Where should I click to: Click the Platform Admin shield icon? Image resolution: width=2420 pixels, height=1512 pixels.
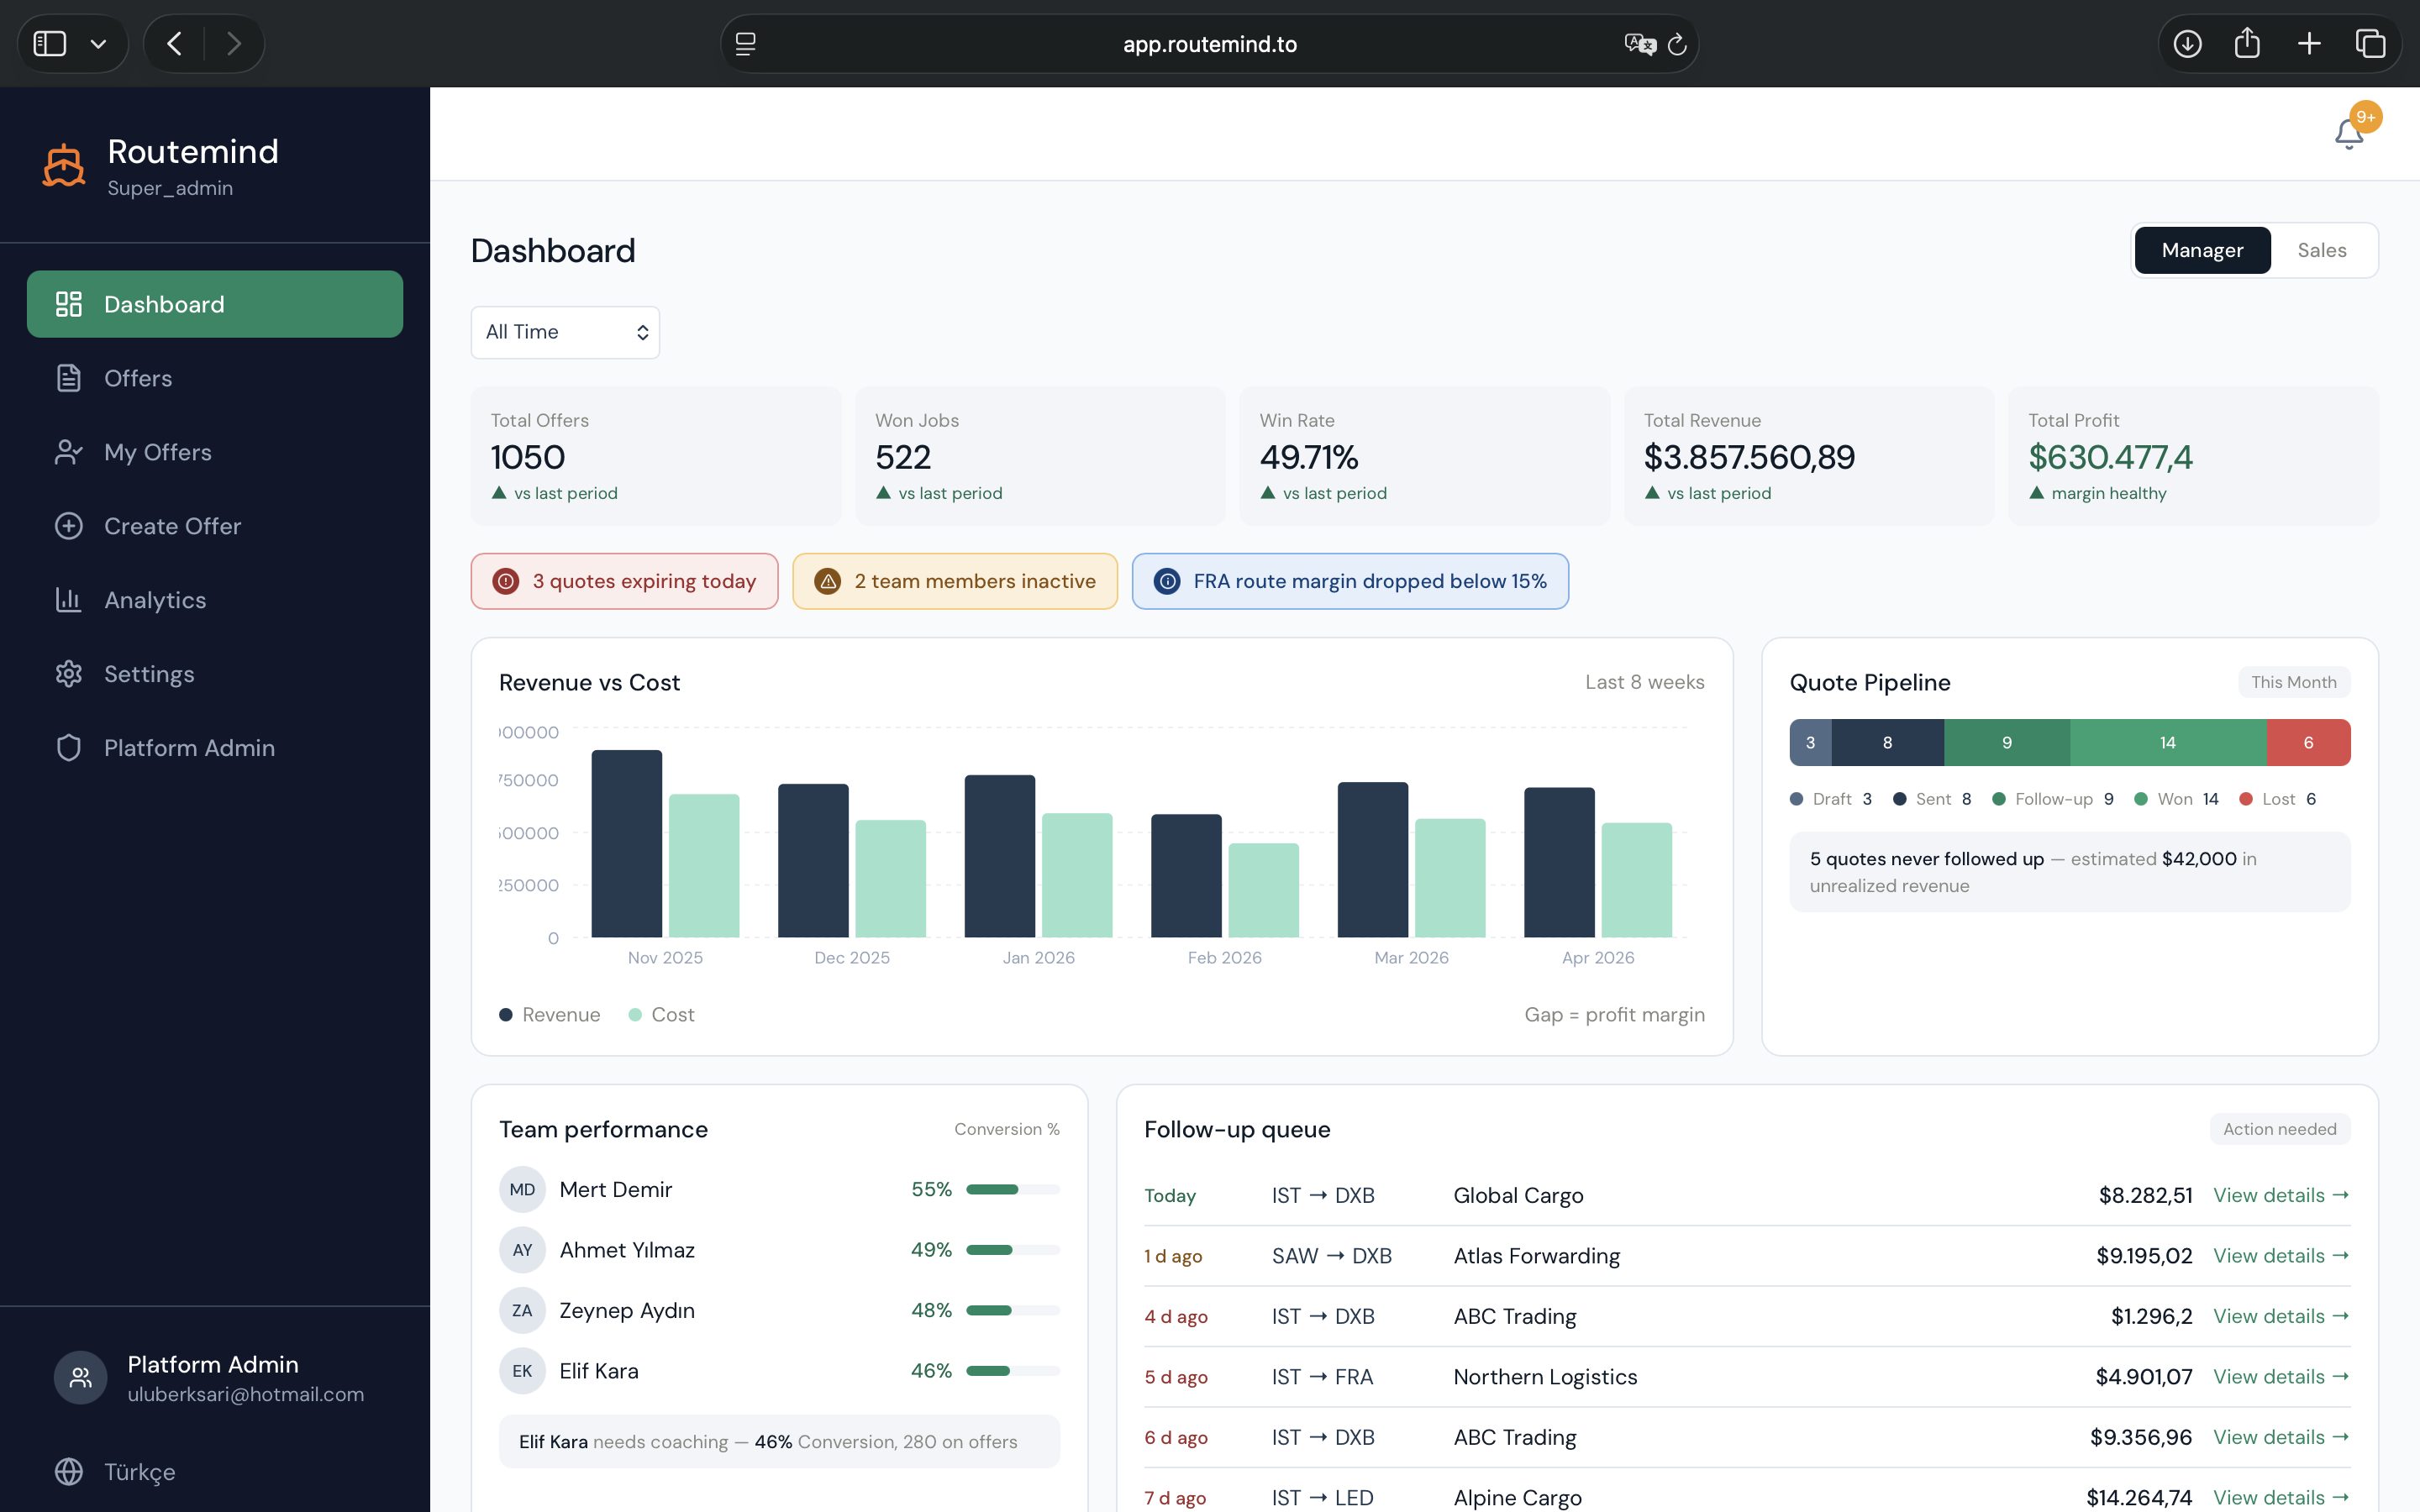point(68,748)
